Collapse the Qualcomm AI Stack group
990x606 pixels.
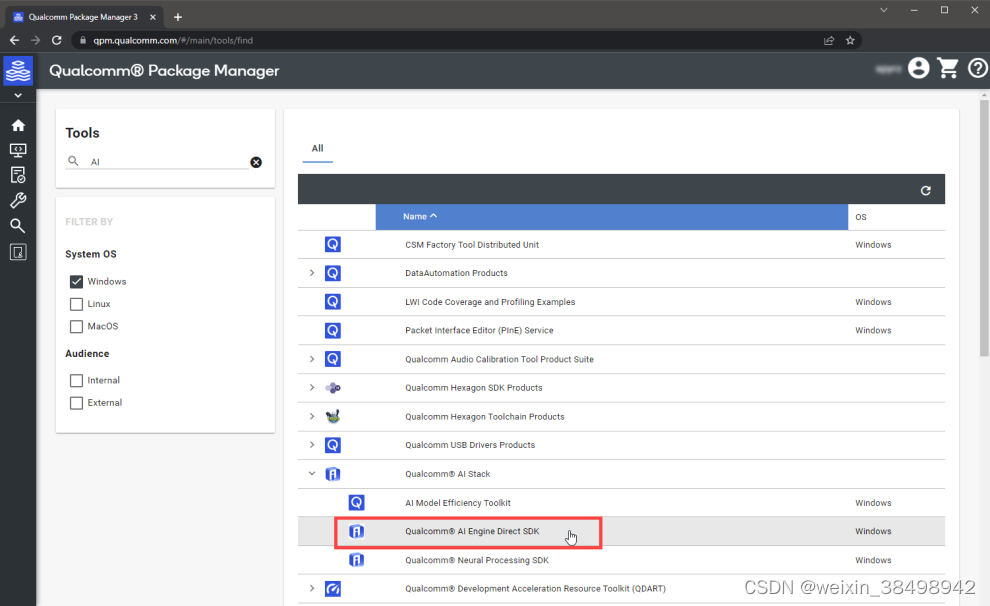311,473
